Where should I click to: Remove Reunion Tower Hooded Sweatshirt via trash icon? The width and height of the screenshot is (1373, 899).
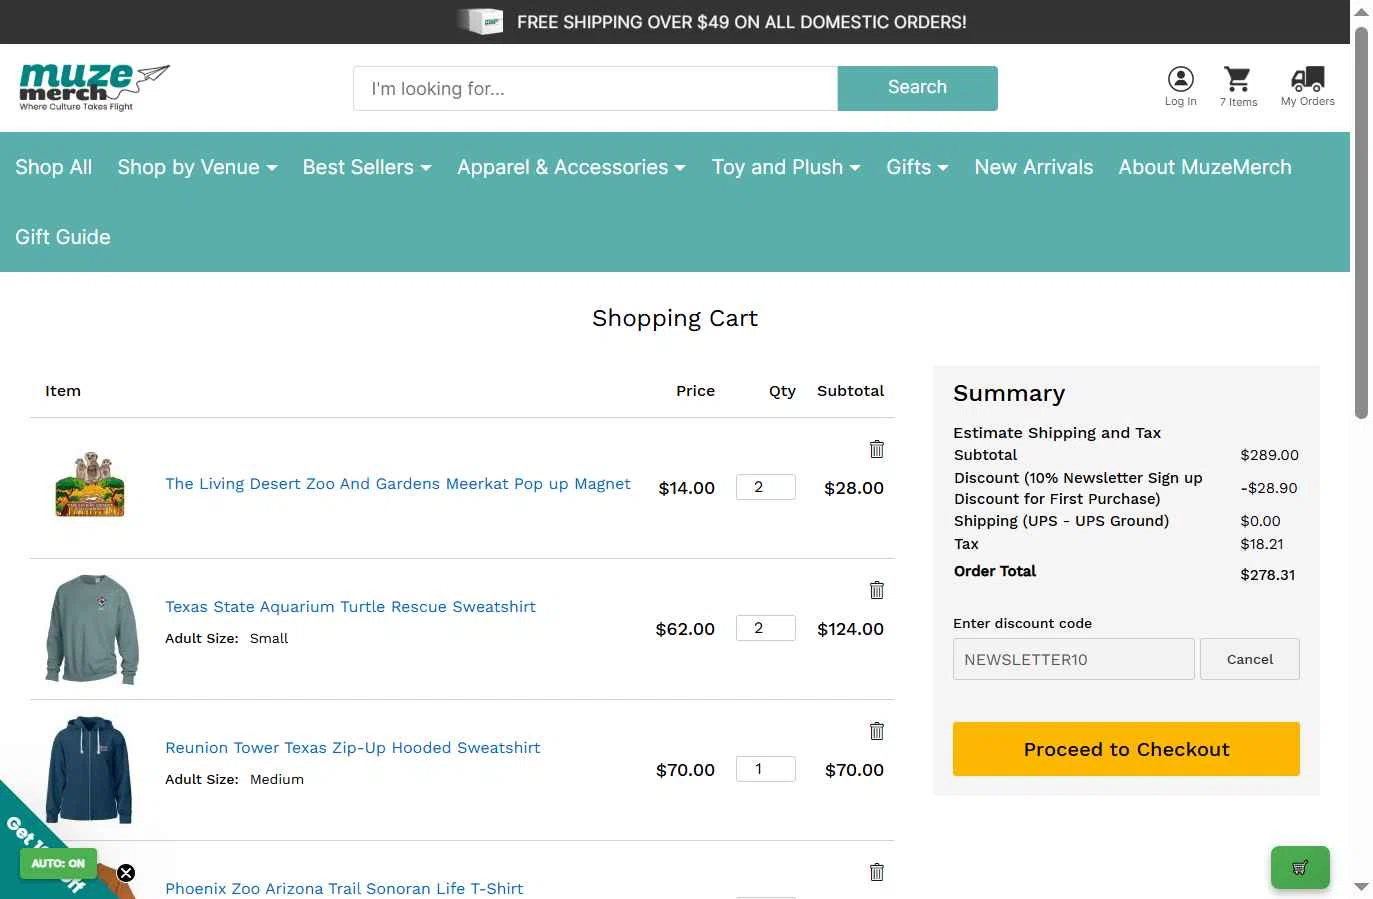click(877, 731)
